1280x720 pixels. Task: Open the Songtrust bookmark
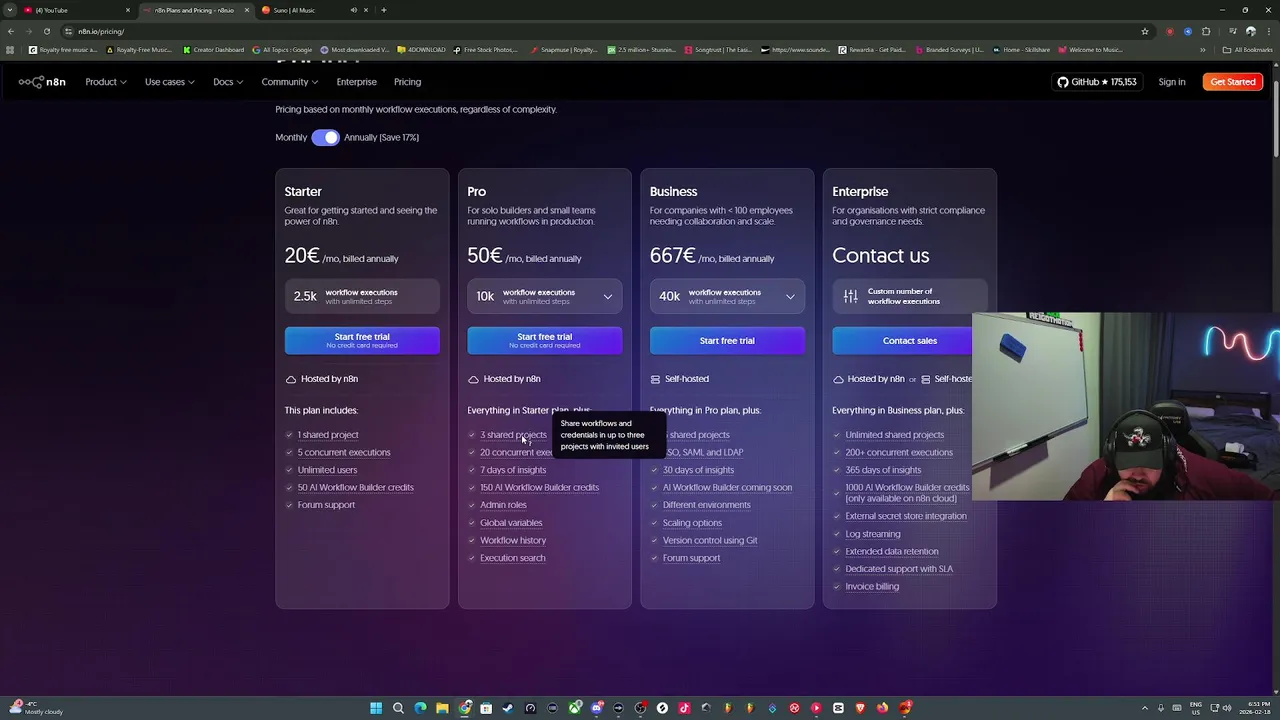[x=718, y=50]
